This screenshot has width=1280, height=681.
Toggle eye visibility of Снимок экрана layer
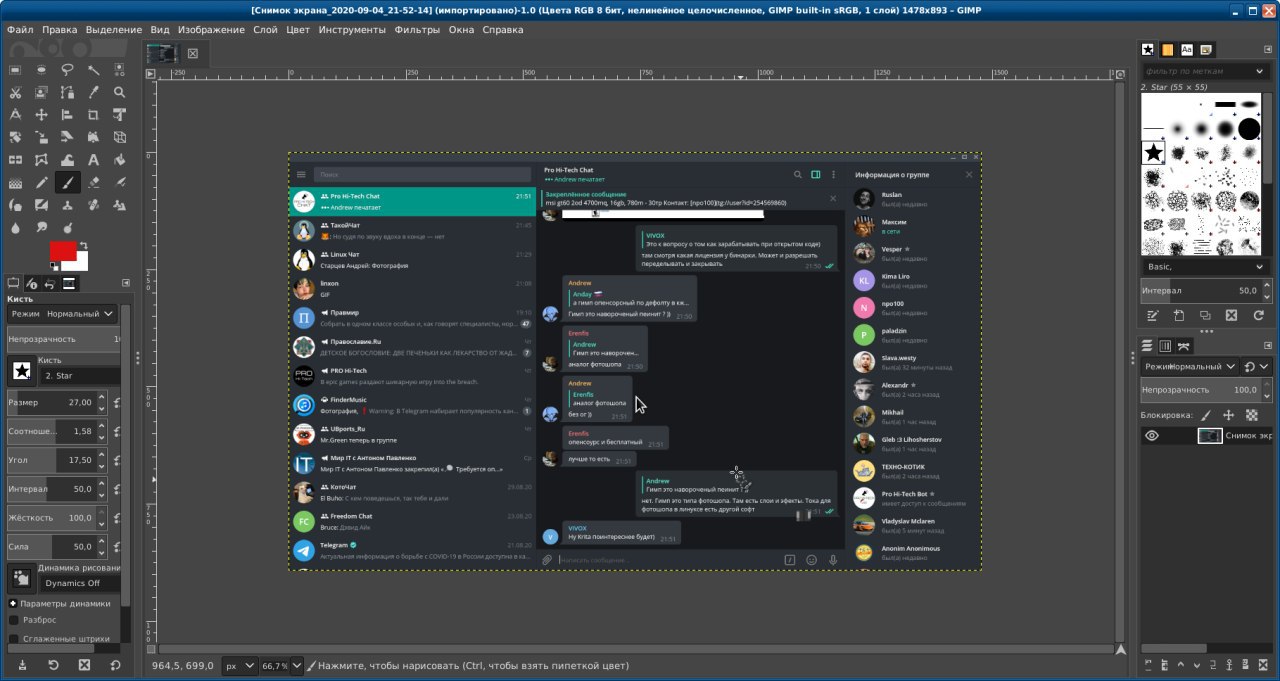click(1152, 436)
